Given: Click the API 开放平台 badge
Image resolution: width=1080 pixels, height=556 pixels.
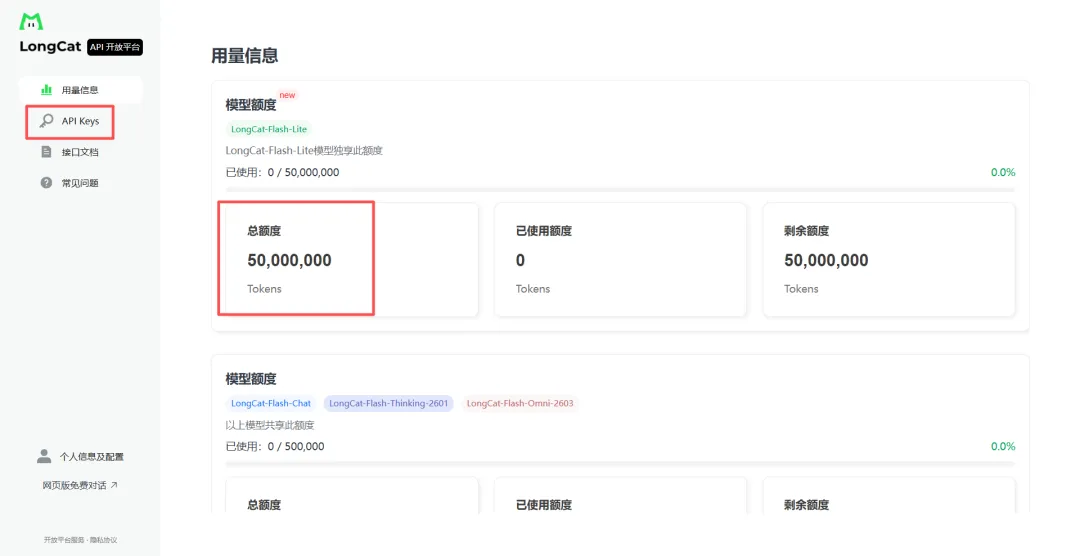Looking at the screenshot, I should (115, 47).
